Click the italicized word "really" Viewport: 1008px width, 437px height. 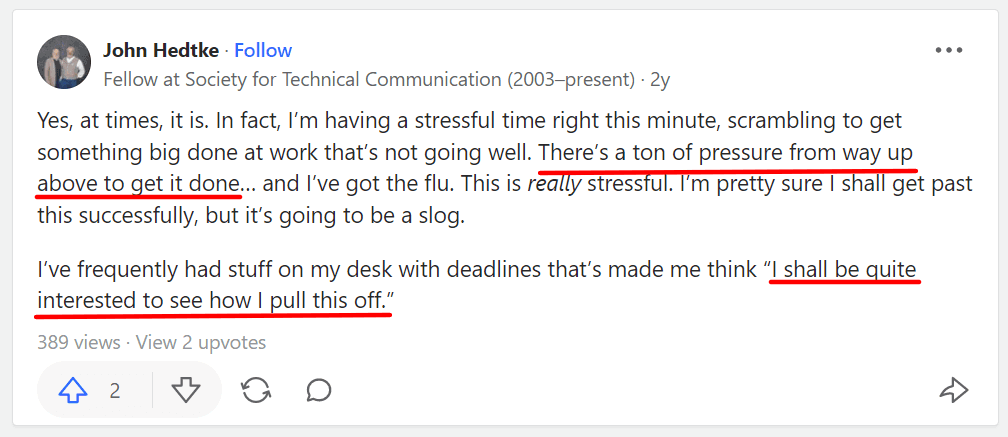pyautogui.click(x=556, y=184)
